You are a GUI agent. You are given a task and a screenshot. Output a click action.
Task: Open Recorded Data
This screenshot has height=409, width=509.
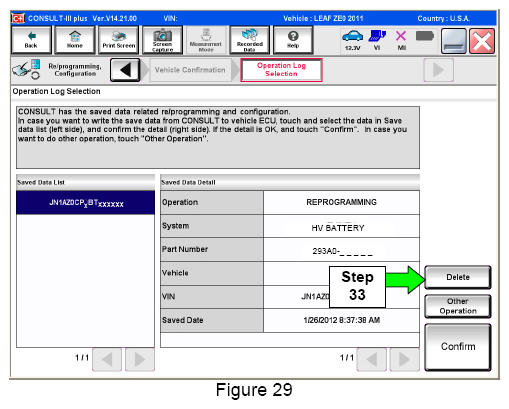coord(249,40)
